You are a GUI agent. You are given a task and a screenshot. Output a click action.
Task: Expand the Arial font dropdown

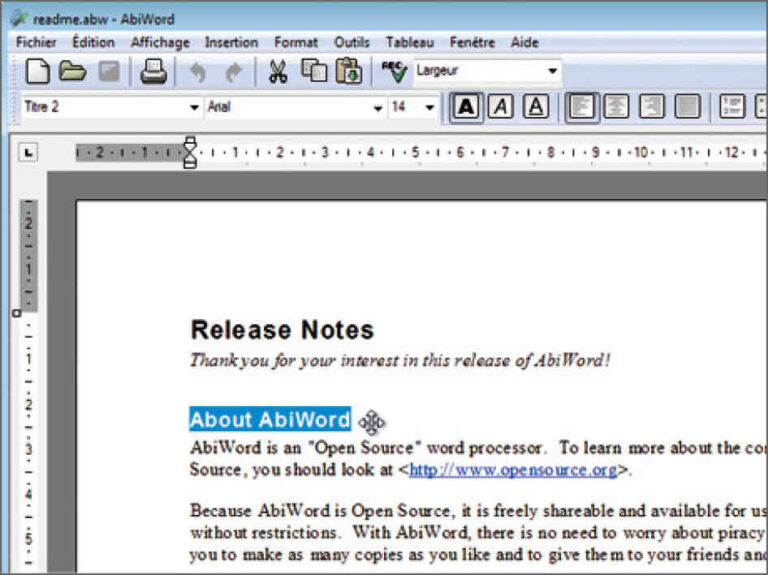(378, 107)
